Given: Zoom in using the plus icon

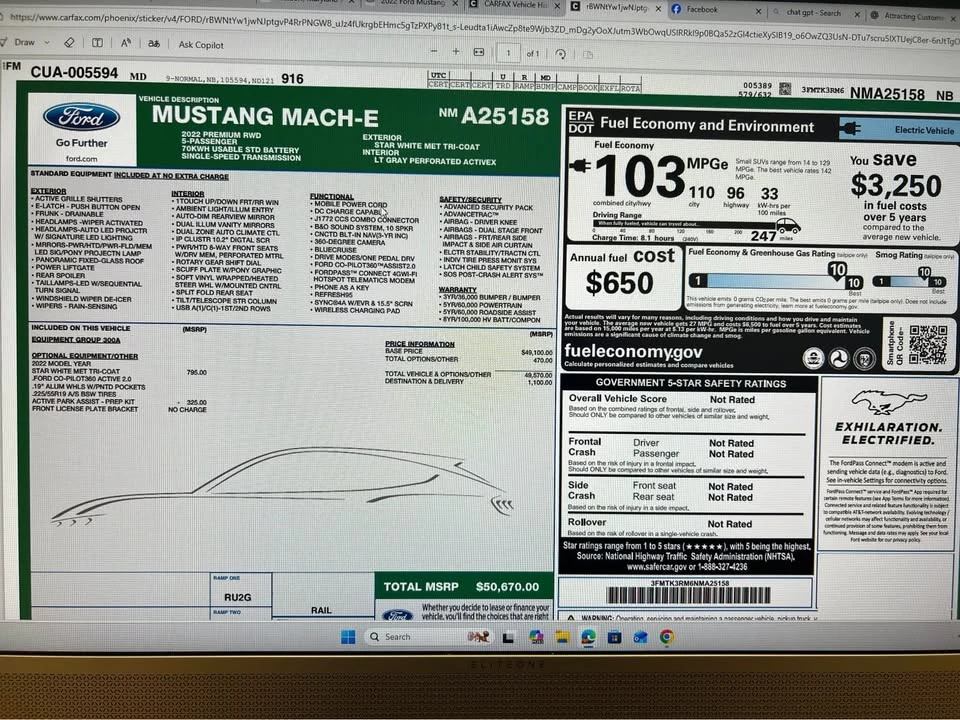Looking at the screenshot, I should coord(456,52).
